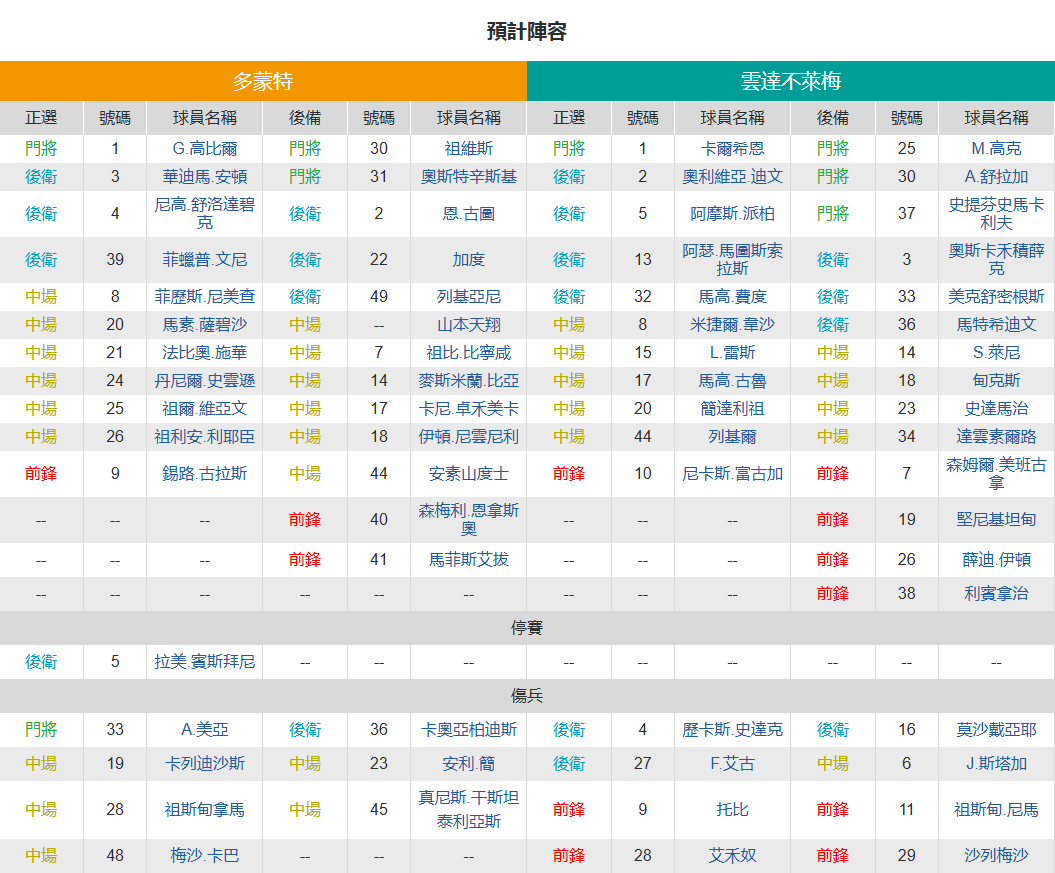This screenshot has width=1055, height=873.
Task: Select player 馬菲斯艾拔
Action: click(x=468, y=560)
